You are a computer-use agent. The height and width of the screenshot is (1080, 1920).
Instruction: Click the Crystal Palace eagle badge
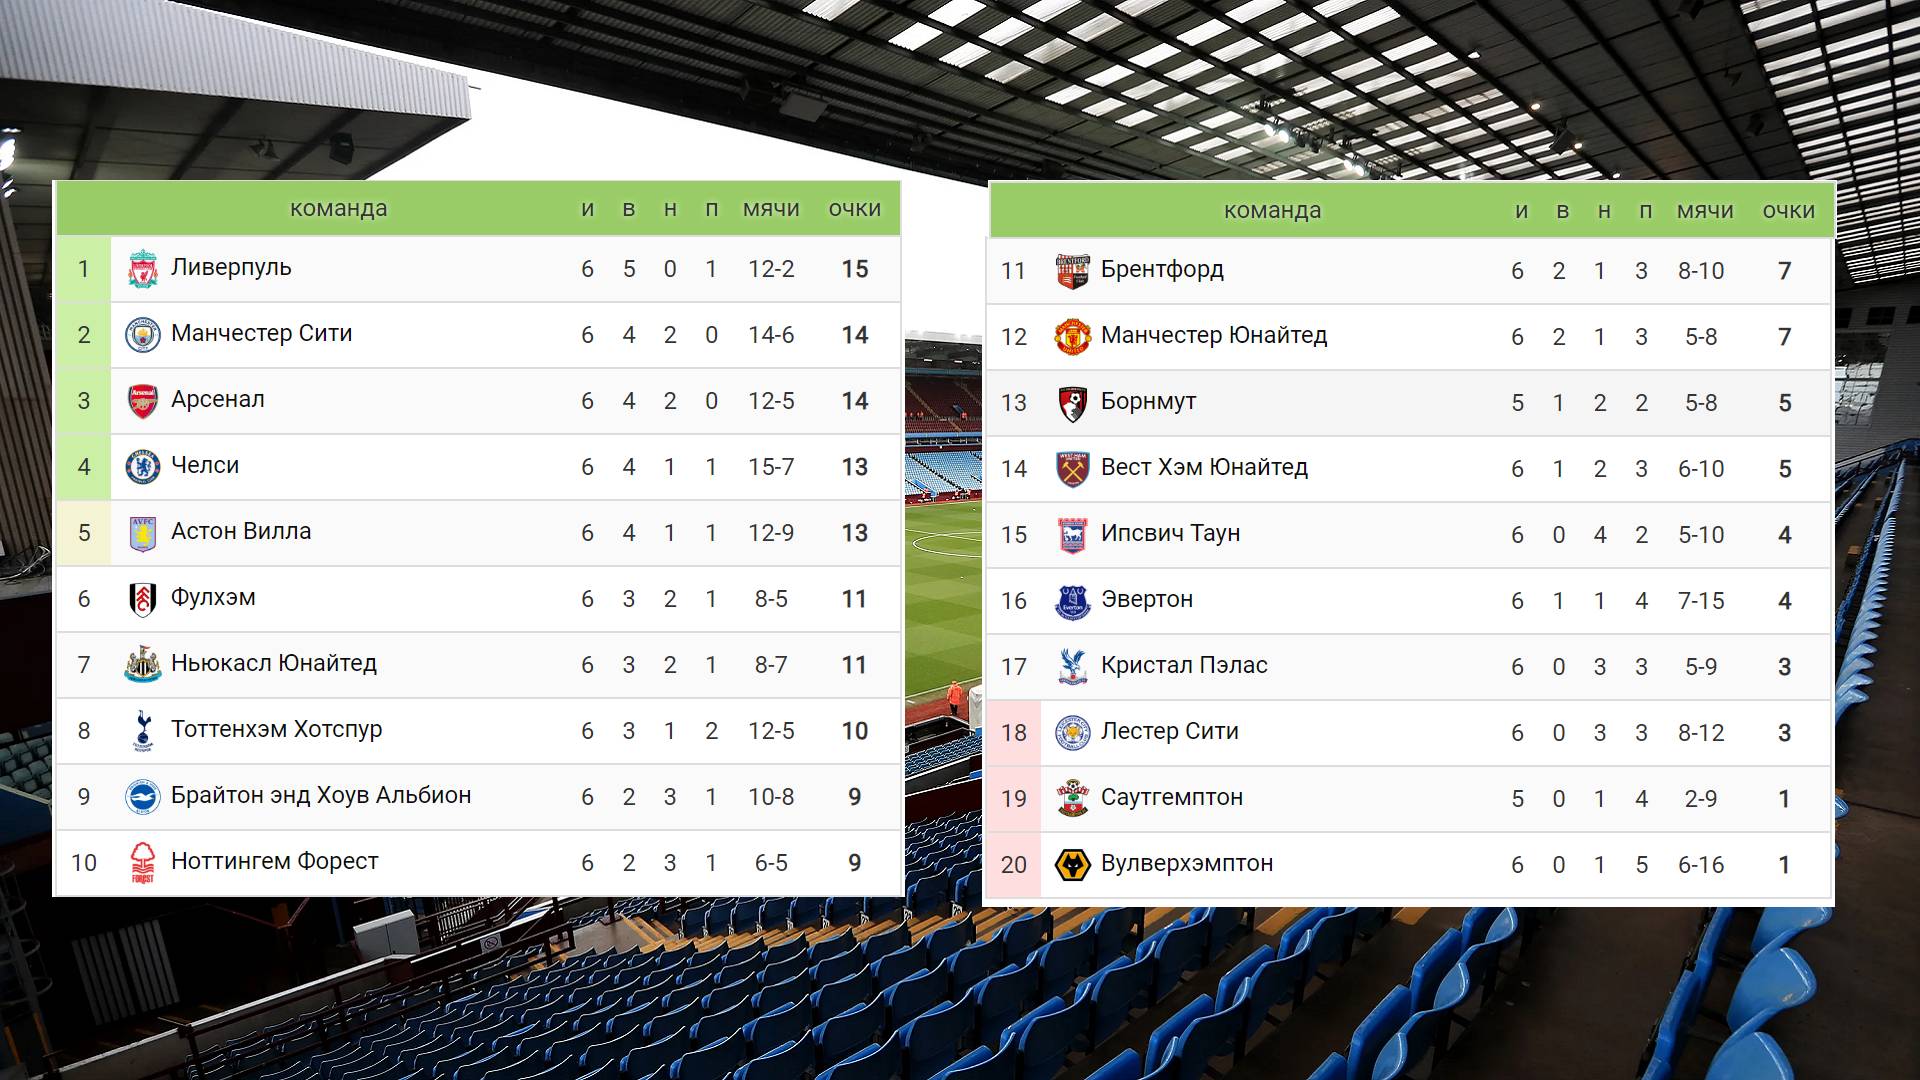[1073, 667]
